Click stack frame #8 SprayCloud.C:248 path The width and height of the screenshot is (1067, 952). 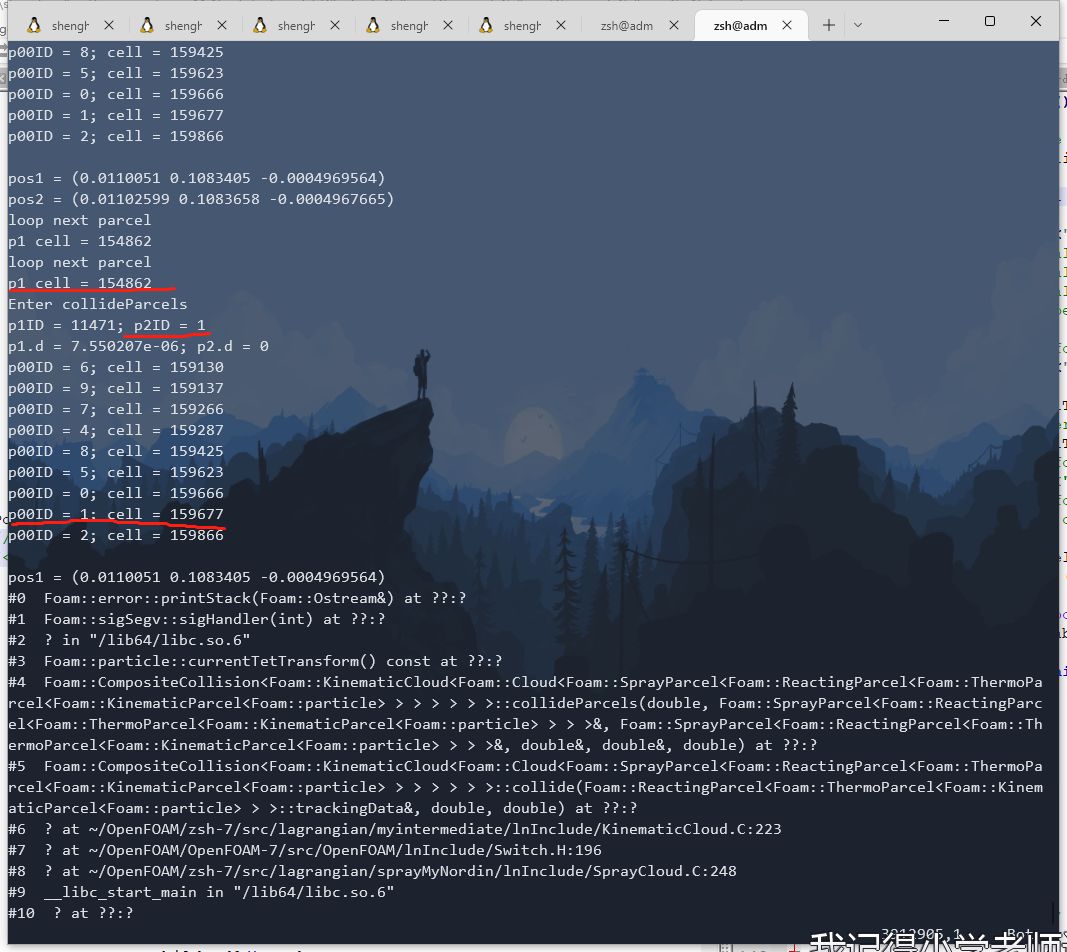[x=372, y=872]
